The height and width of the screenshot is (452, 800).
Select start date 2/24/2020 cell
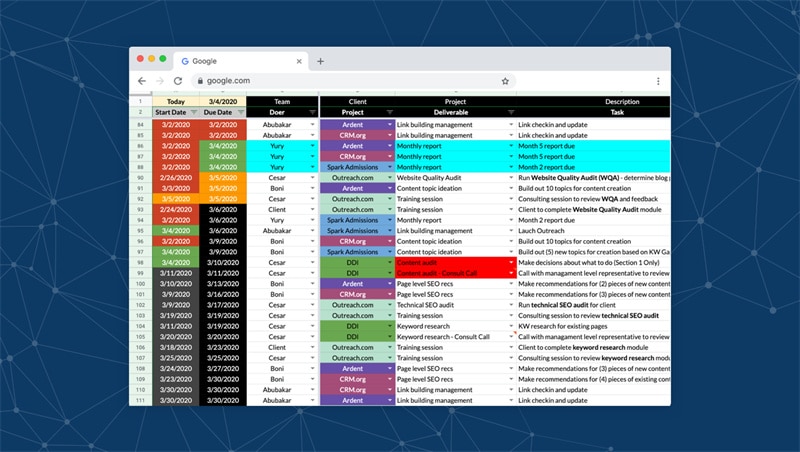tap(176, 209)
